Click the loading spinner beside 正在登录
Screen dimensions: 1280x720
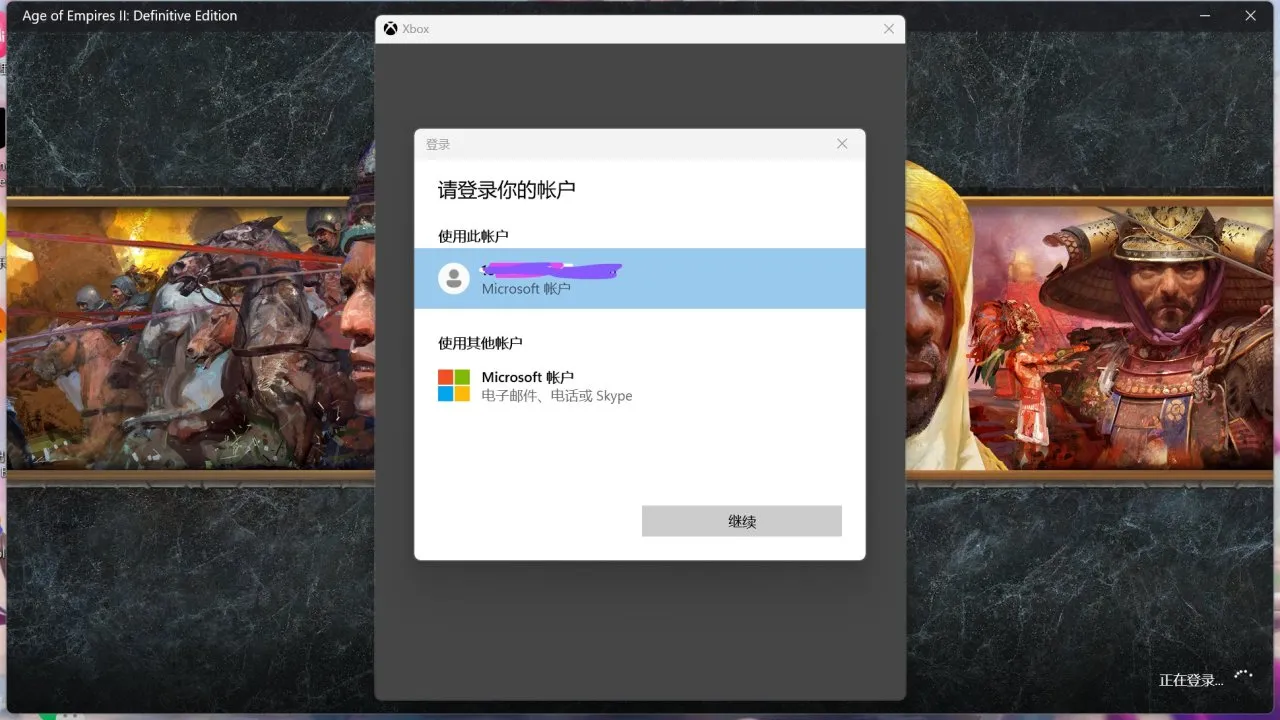coord(1243,676)
